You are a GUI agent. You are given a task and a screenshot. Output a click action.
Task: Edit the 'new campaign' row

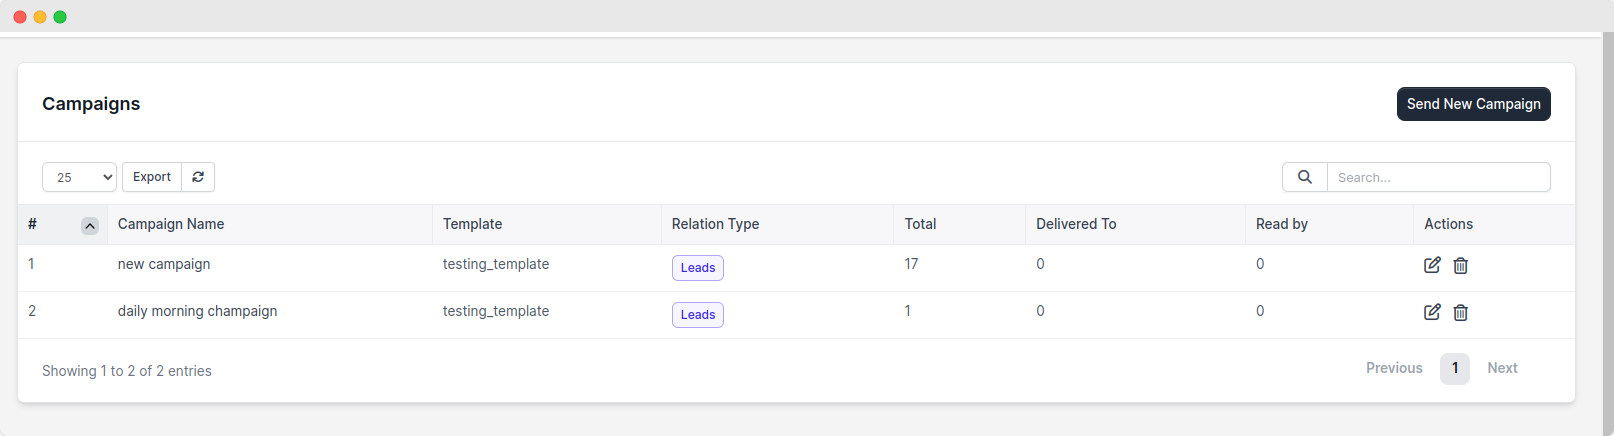click(x=1432, y=265)
